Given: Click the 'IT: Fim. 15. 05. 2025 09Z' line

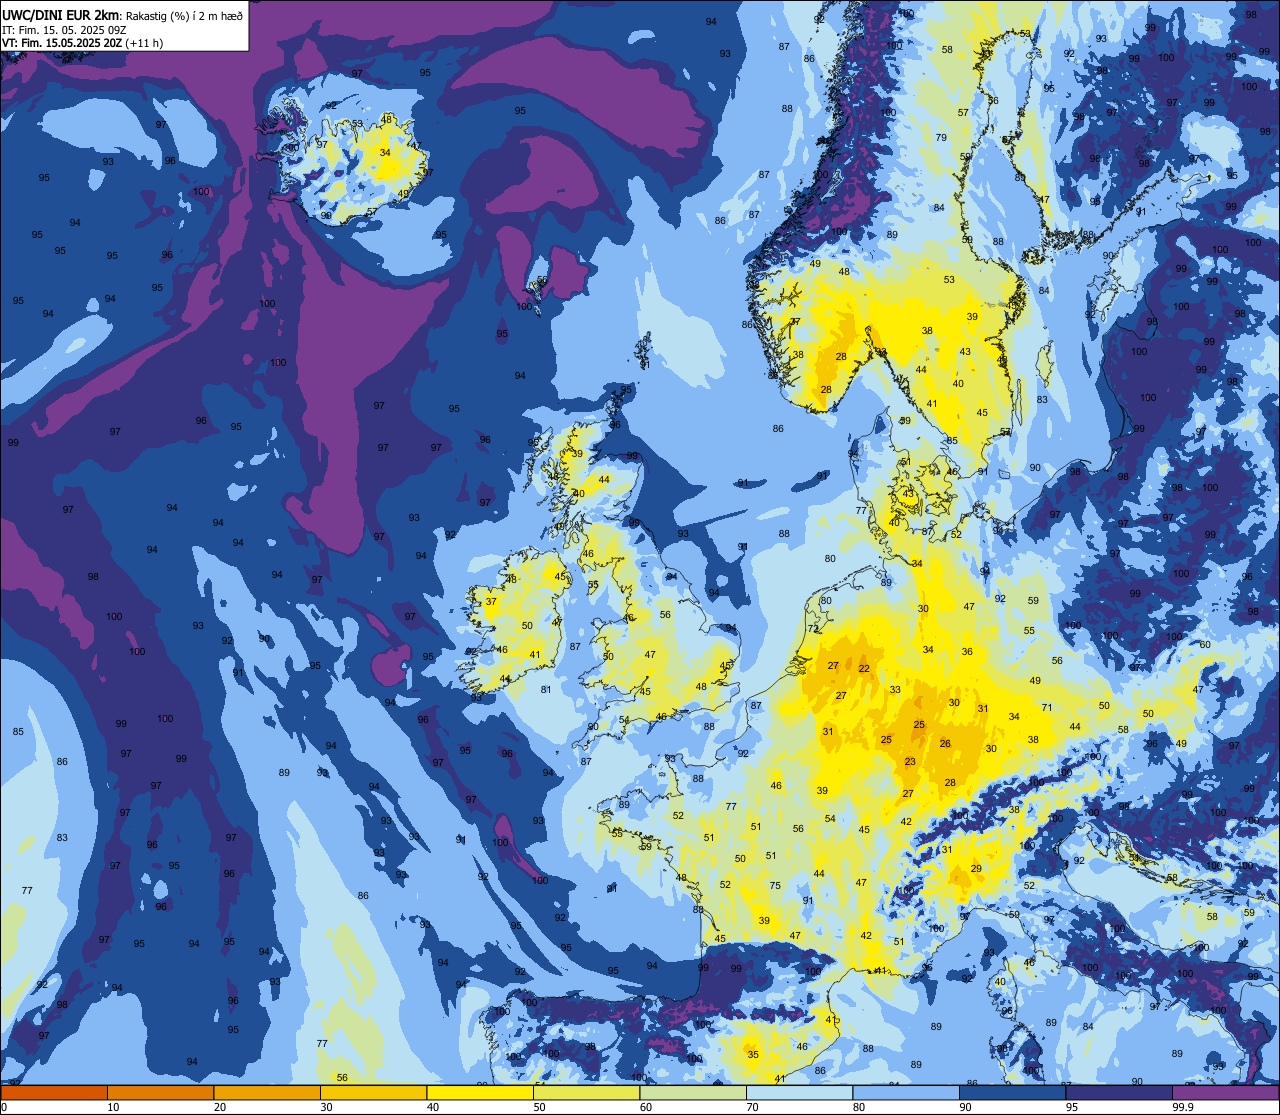Looking at the screenshot, I should pyautogui.click(x=64, y=30).
